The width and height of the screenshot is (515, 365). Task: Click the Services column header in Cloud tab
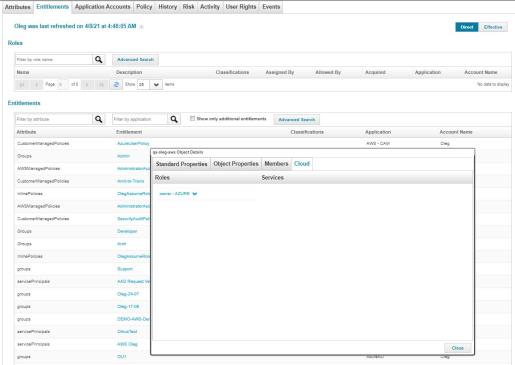point(273,178)
